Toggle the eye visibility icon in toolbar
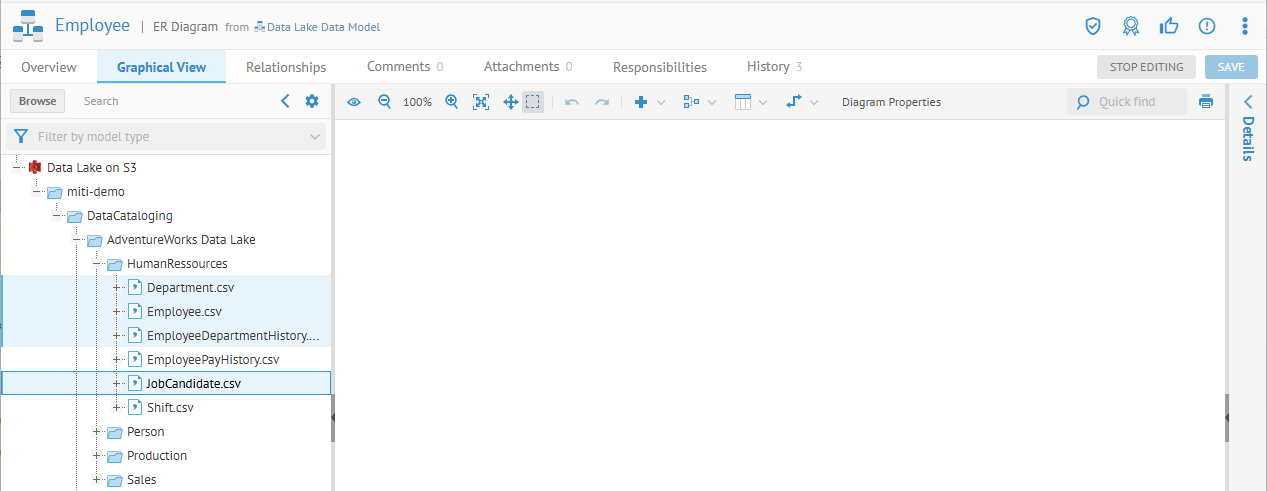The width and height of the screenshot is (1267, 491). pos(354,102)
